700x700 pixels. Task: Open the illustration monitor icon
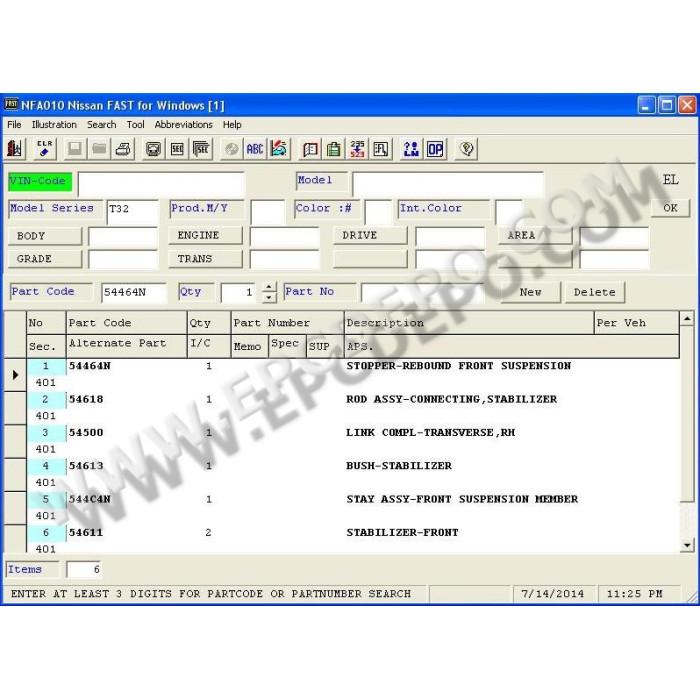point(153,149)
